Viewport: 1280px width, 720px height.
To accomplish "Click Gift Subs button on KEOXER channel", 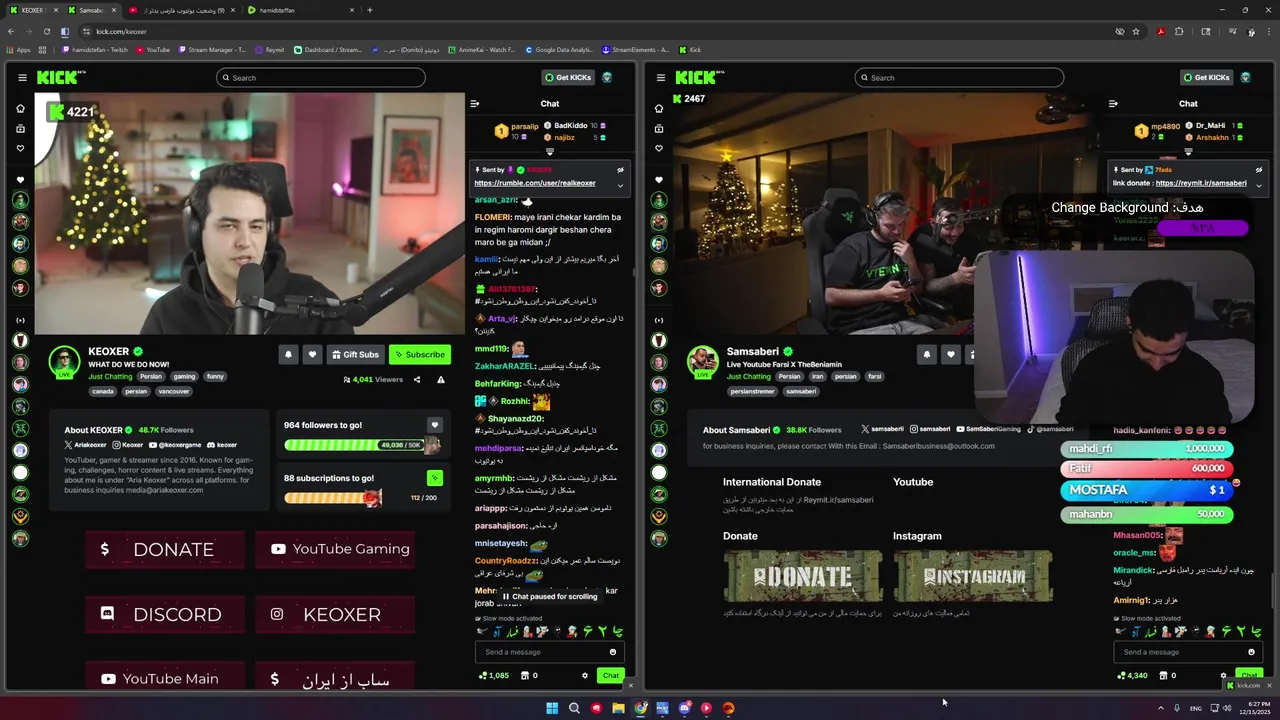I will click(x=355, y=354).
